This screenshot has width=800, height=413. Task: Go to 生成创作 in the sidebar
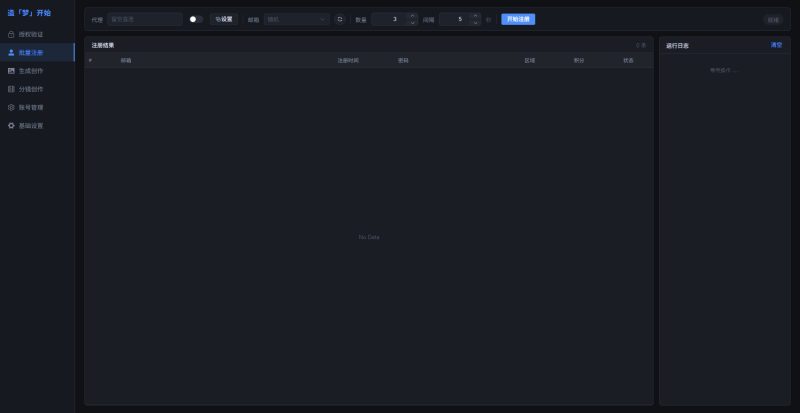coord(31,71)
